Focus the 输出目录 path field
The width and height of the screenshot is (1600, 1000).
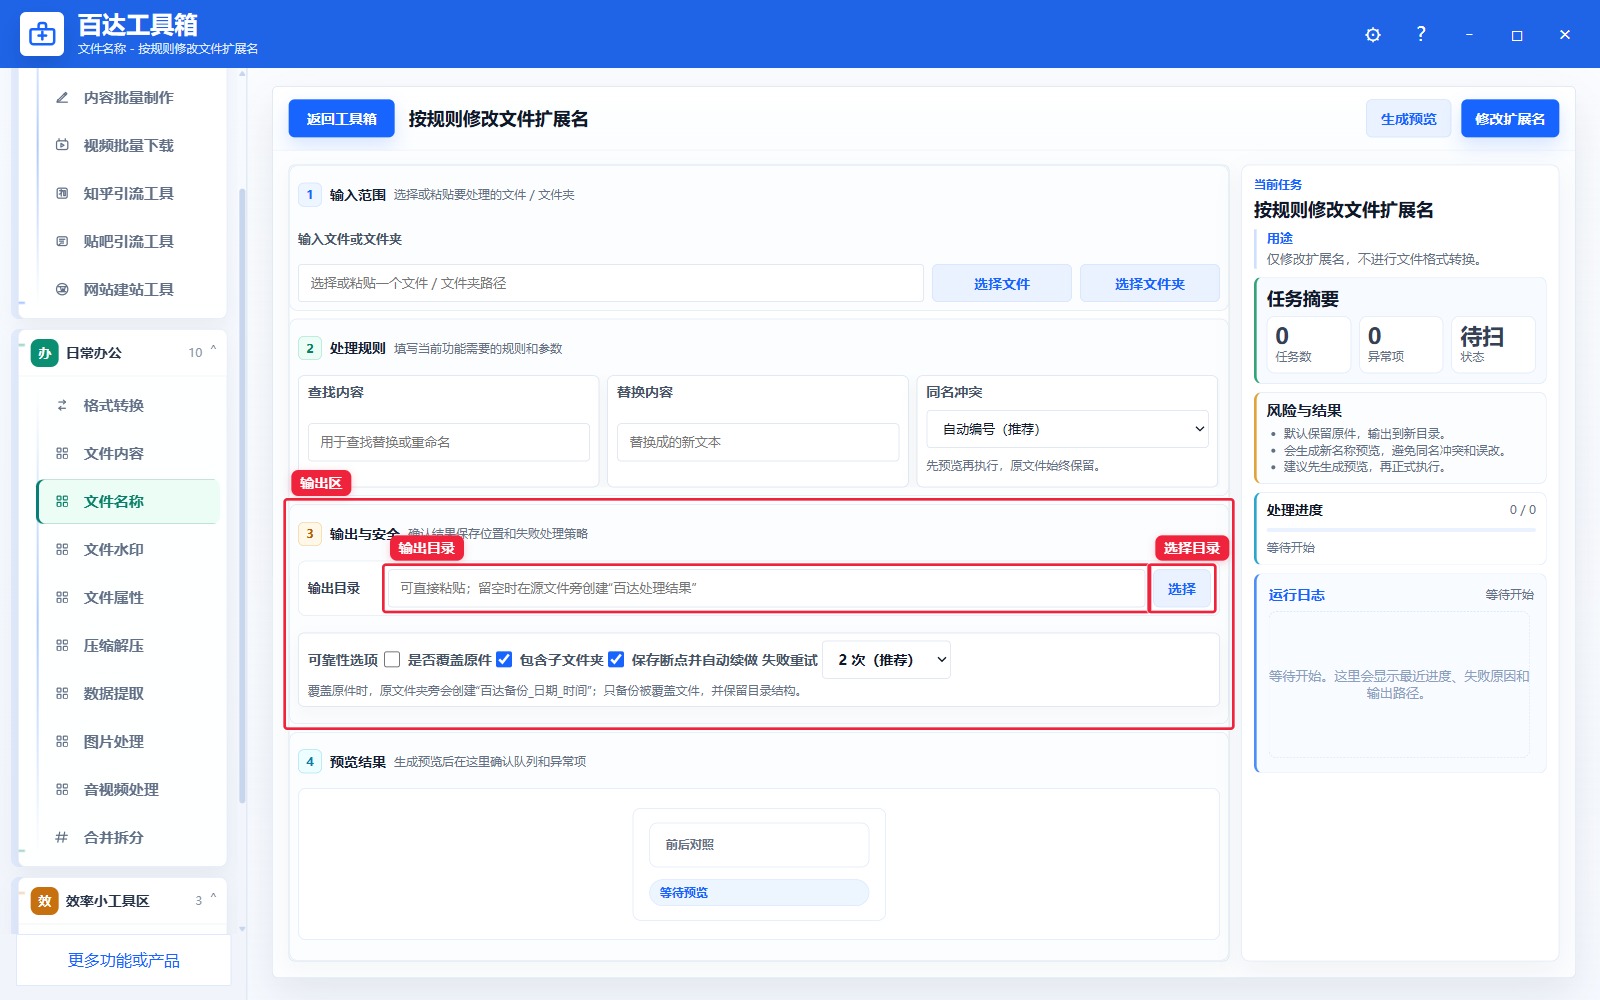[x=766, y=589]
